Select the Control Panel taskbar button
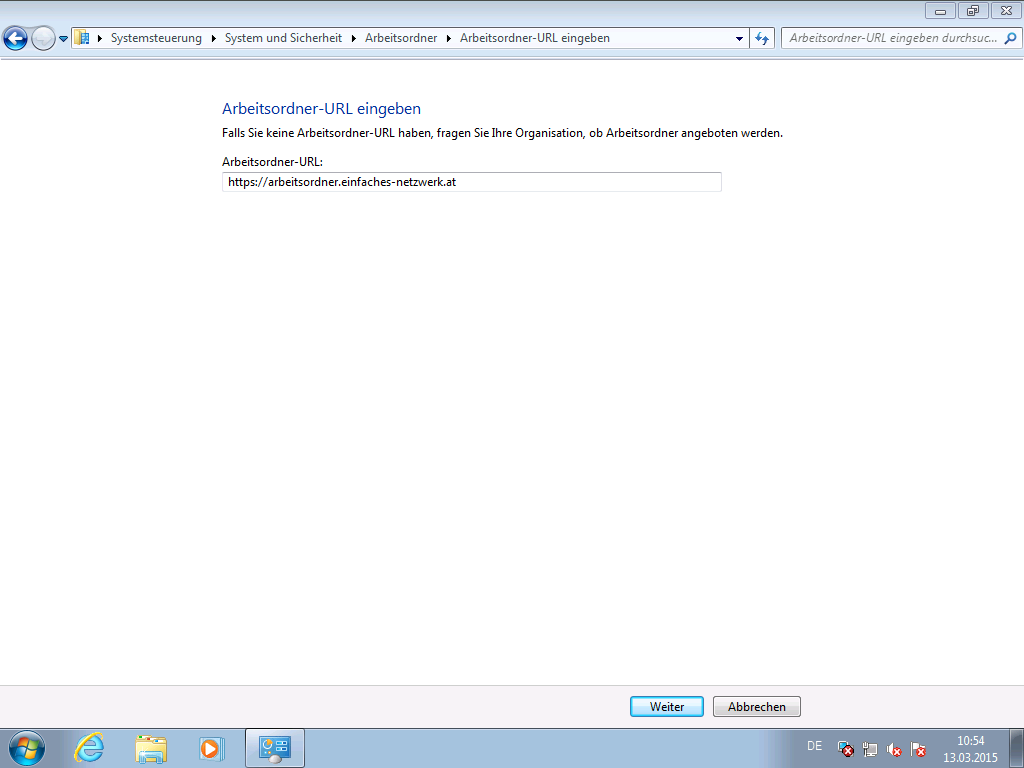This screenshot has height=768, width=1024. pyautogui.click(x=274, y=748)
